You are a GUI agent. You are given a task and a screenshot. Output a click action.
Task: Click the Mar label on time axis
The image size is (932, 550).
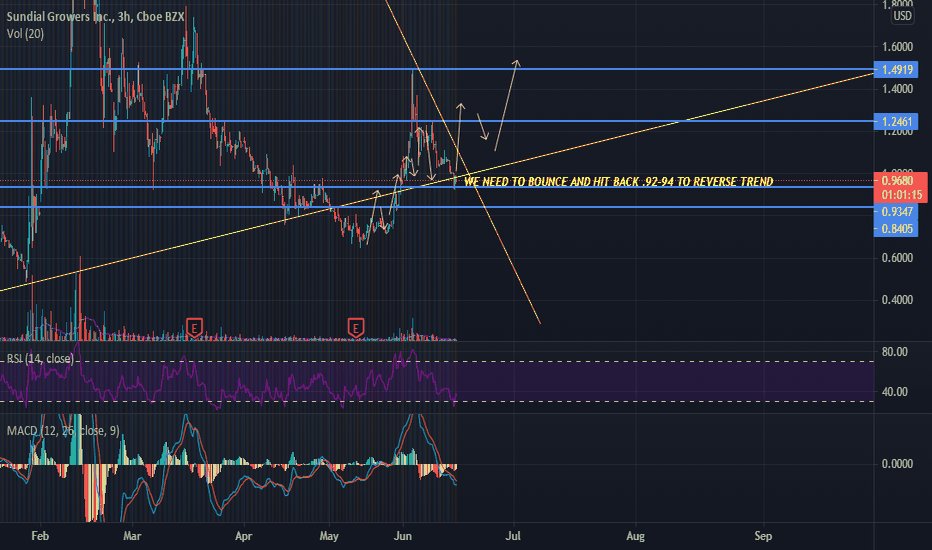pyautogui.click(x=132, y=536)
